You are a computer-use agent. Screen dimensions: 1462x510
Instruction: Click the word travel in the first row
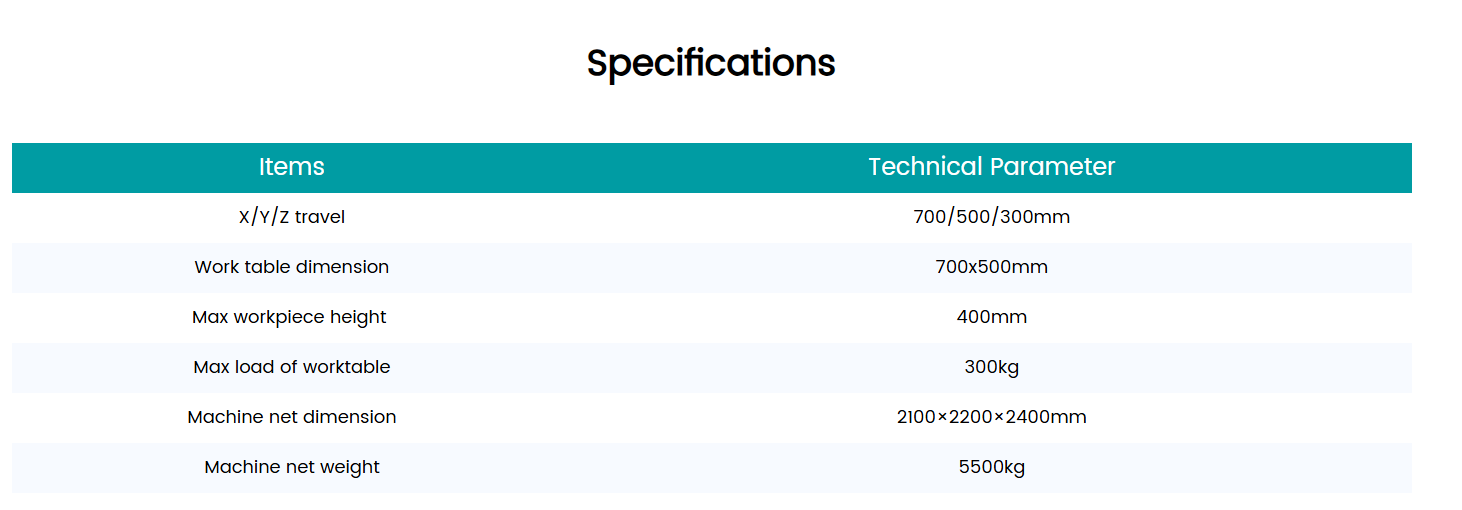320,217
